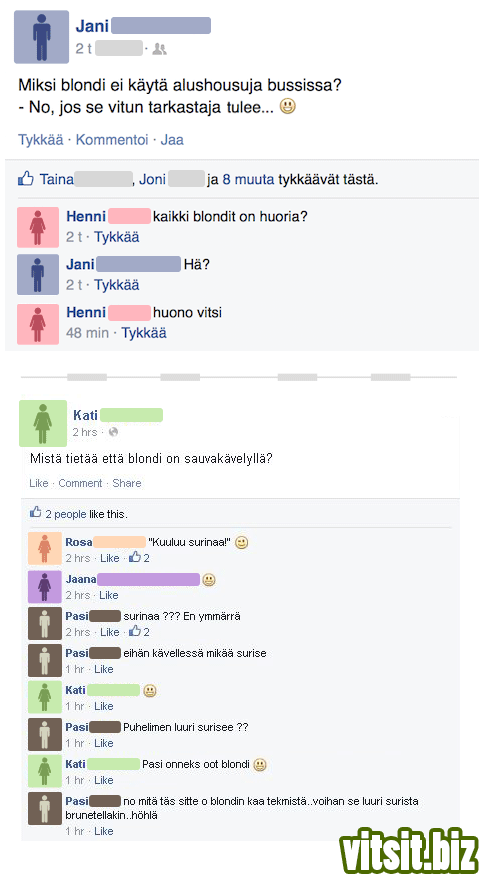
Task: Open Kati's green profile picture on her post
Action: click(43, 423)
